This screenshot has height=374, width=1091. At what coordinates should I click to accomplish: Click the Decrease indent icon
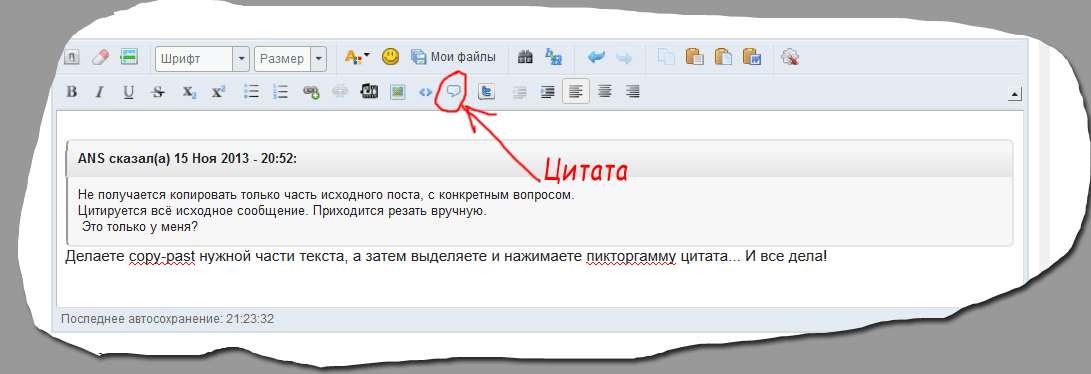tap(519, 92)
